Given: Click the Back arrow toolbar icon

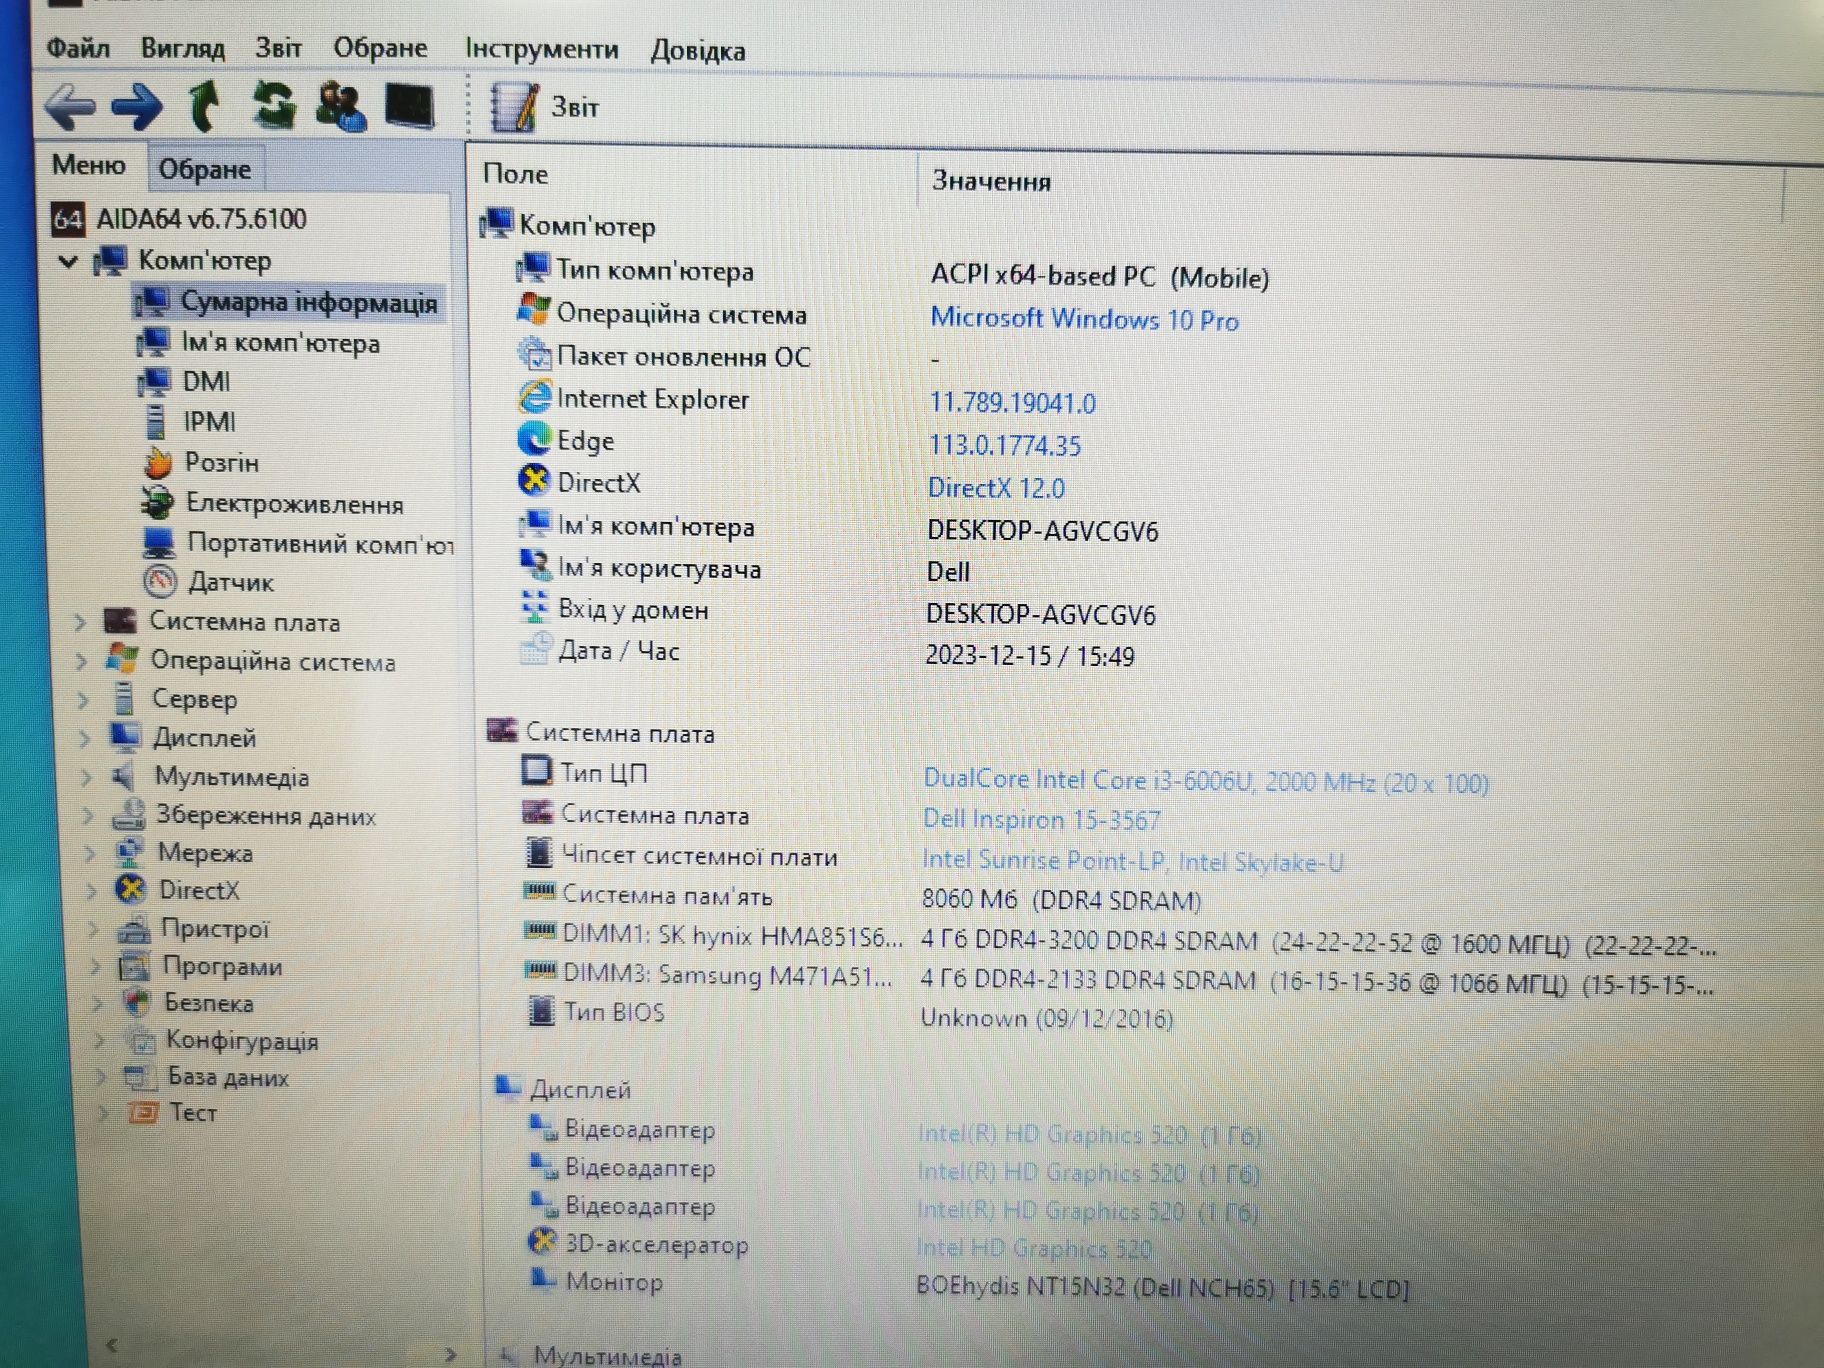Looking at the screenshot, I should click(71, 107).
